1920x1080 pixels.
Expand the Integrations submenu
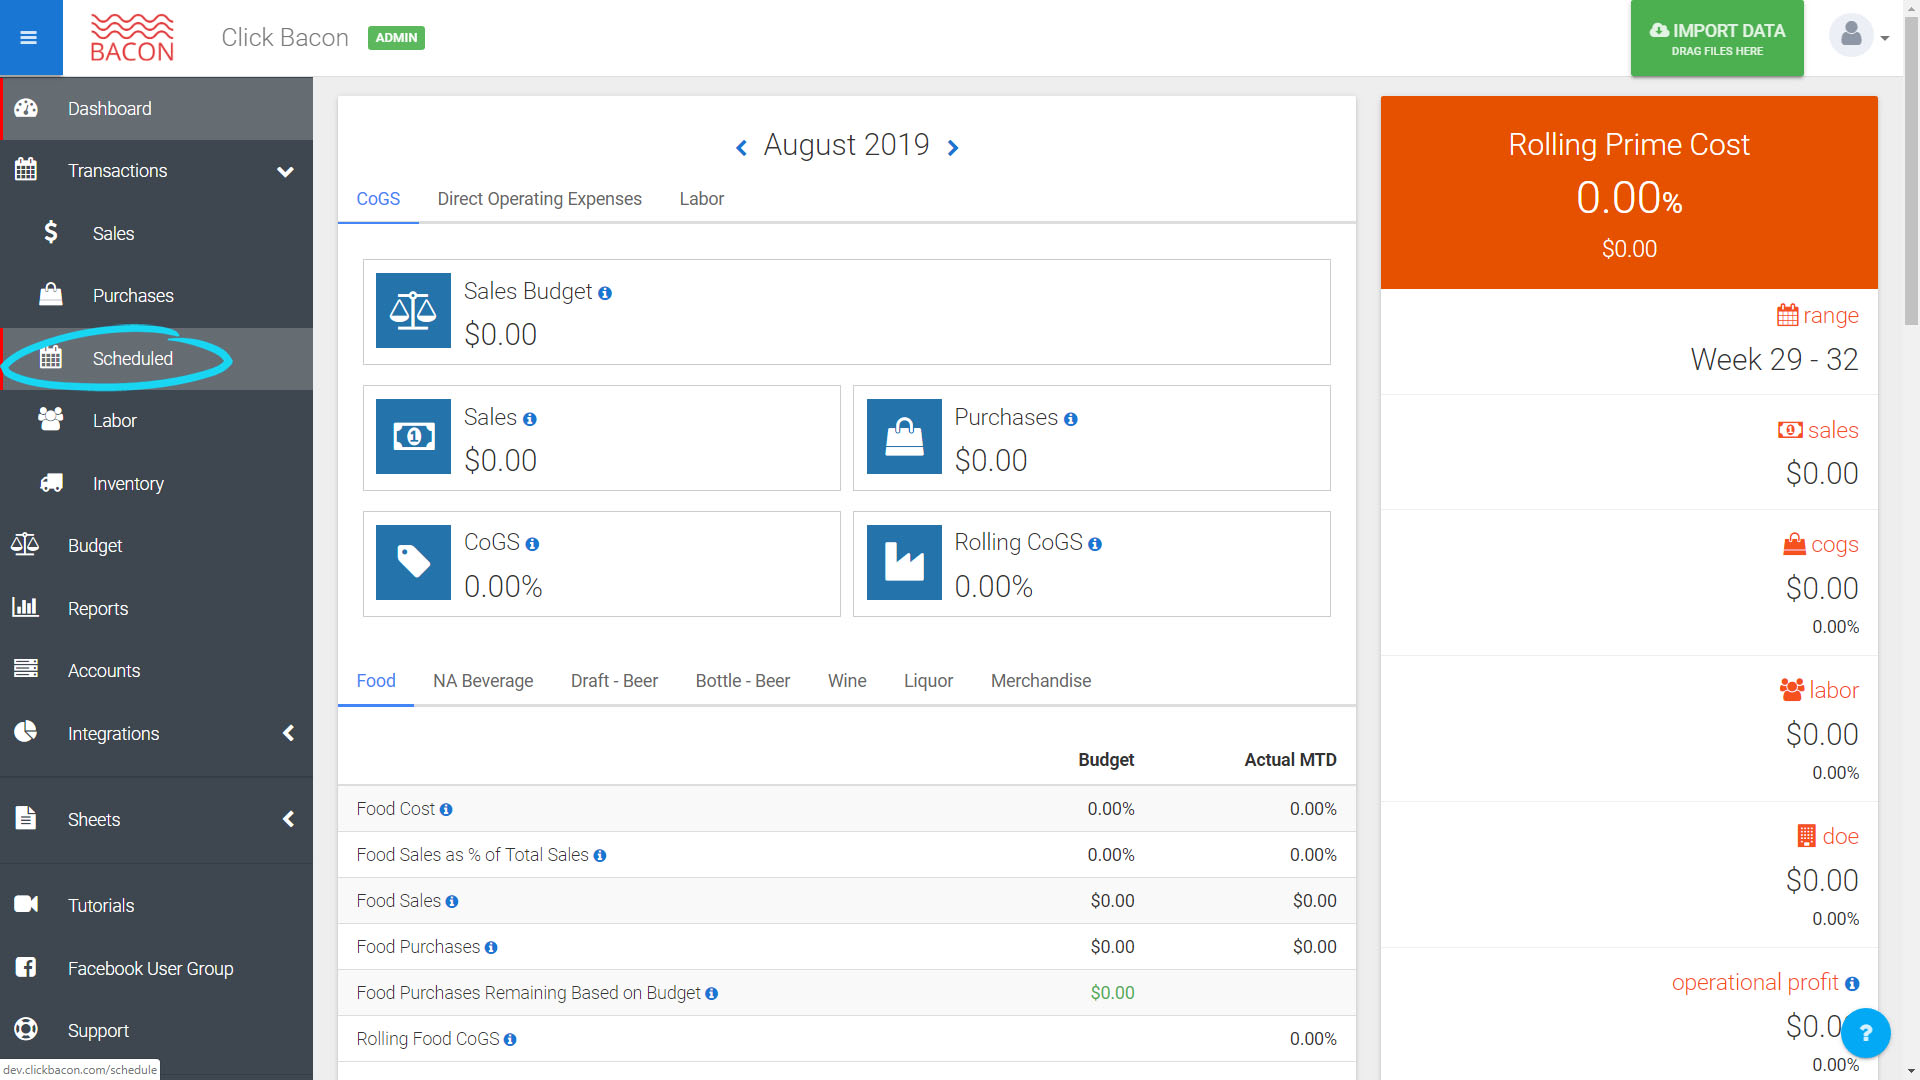[x=288, y=734]
